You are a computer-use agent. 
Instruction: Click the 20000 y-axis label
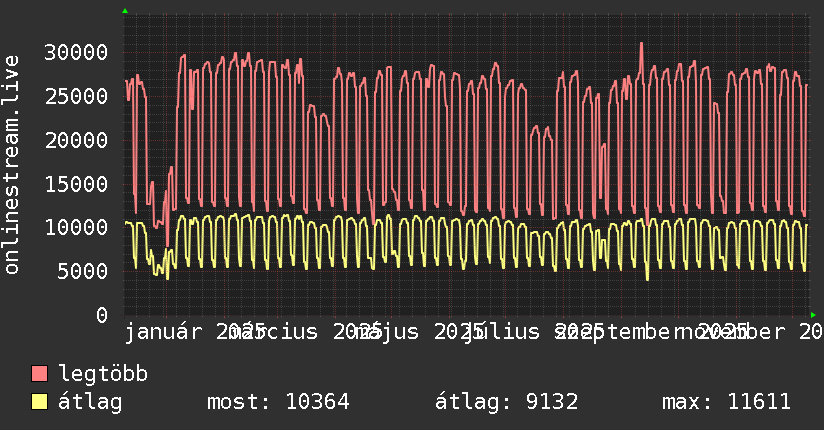point(76,140)
